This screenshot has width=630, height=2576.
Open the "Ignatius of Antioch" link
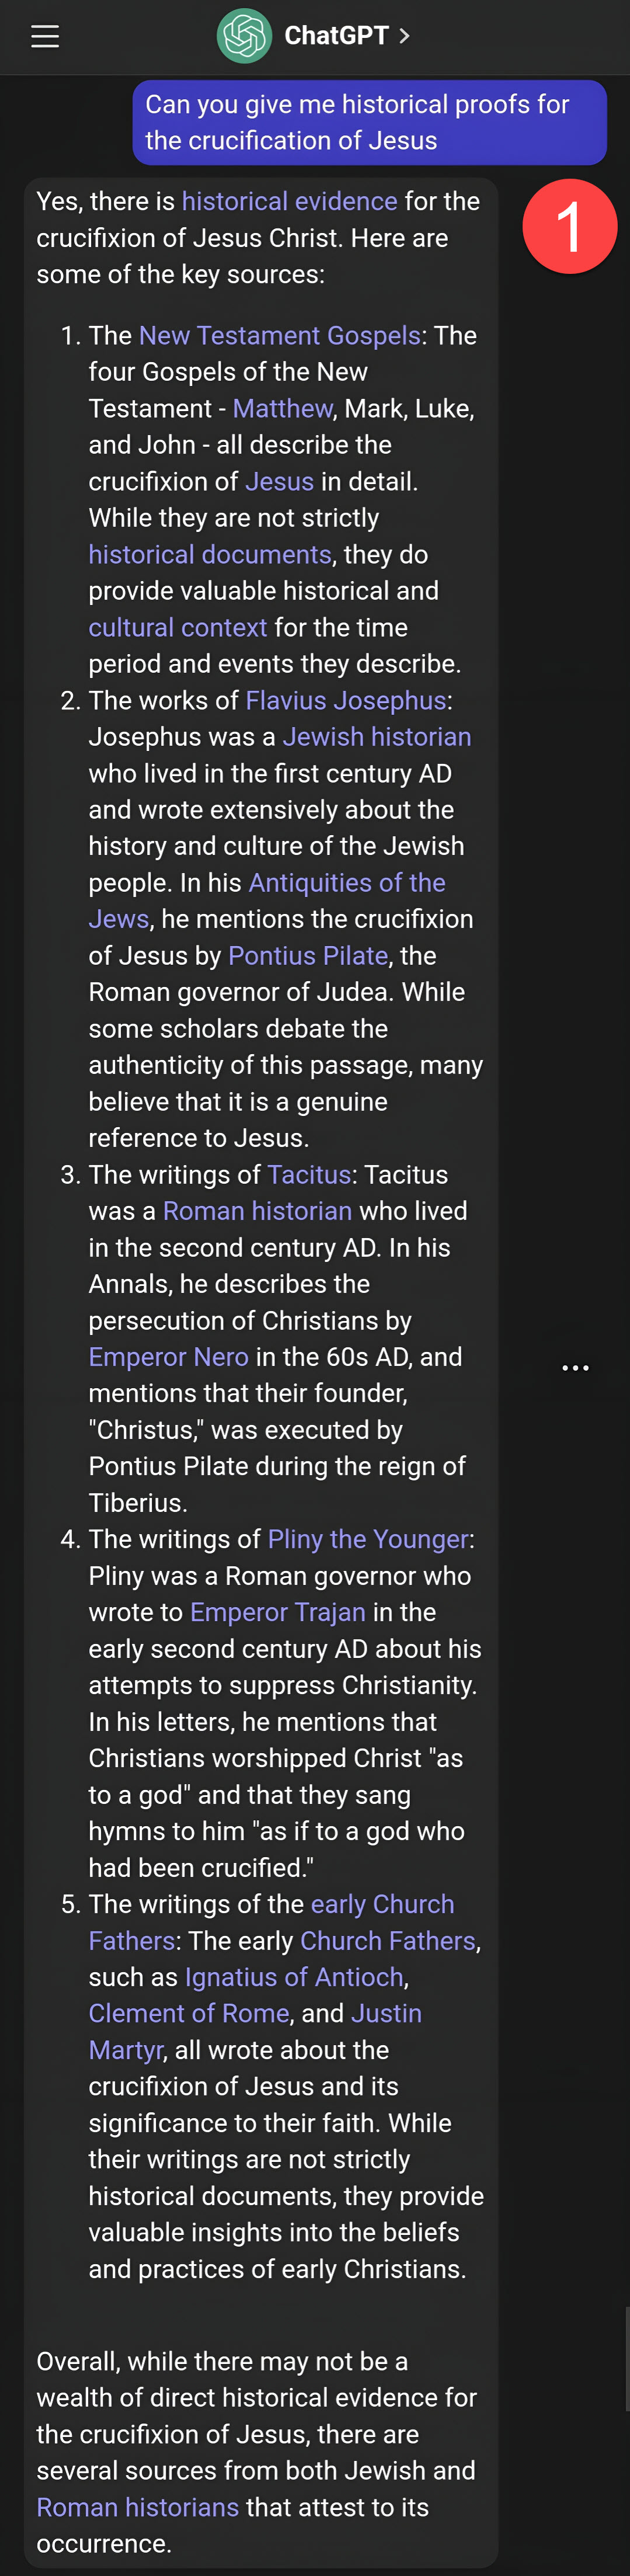click(294, 1977)
